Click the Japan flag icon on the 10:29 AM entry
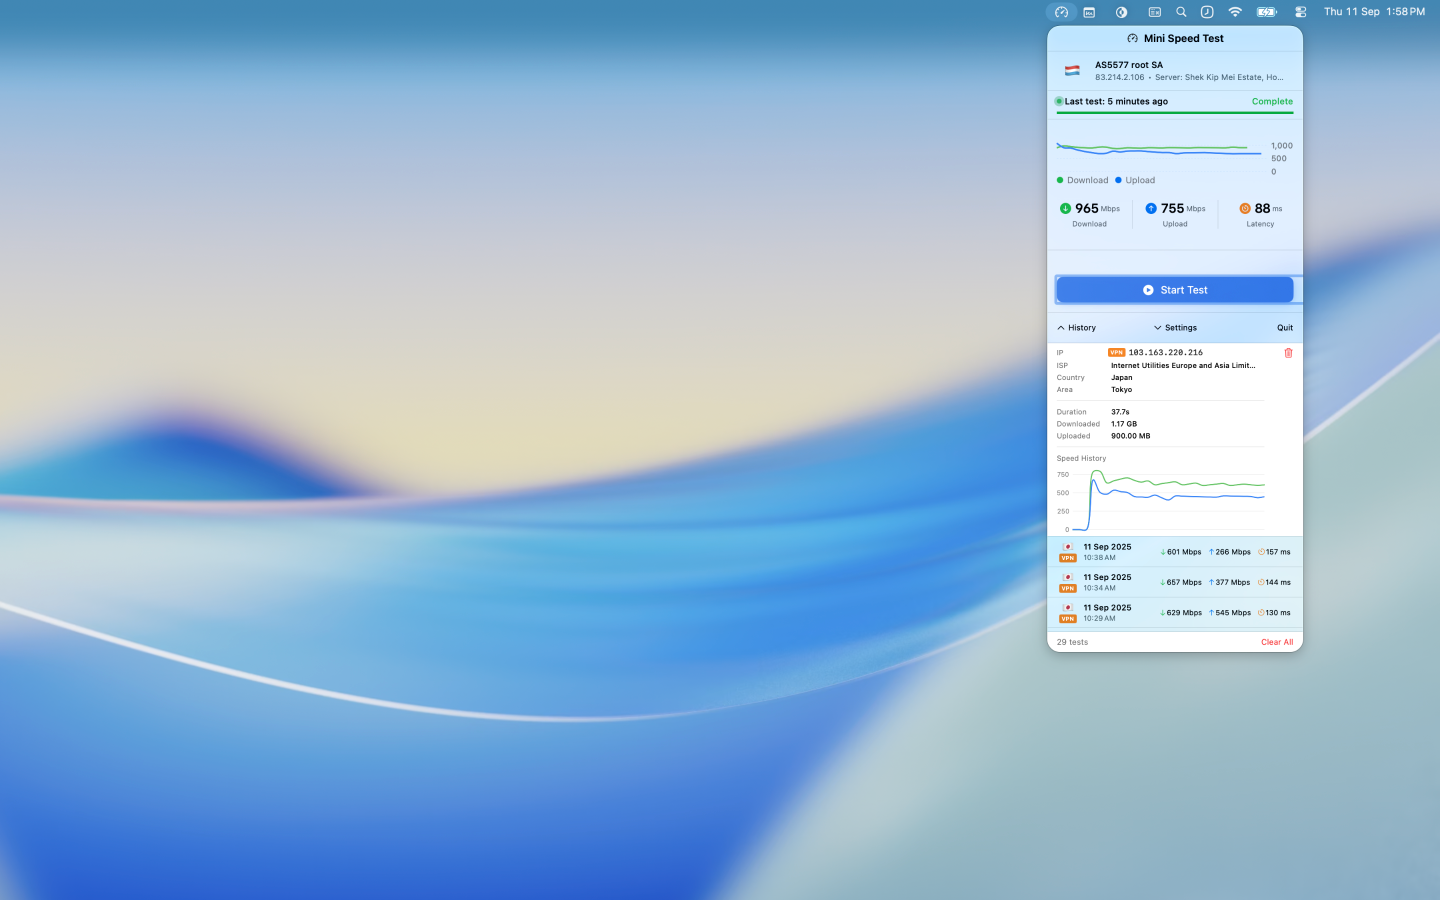Screen dimensions: 1440x900 pos(1068,607)
